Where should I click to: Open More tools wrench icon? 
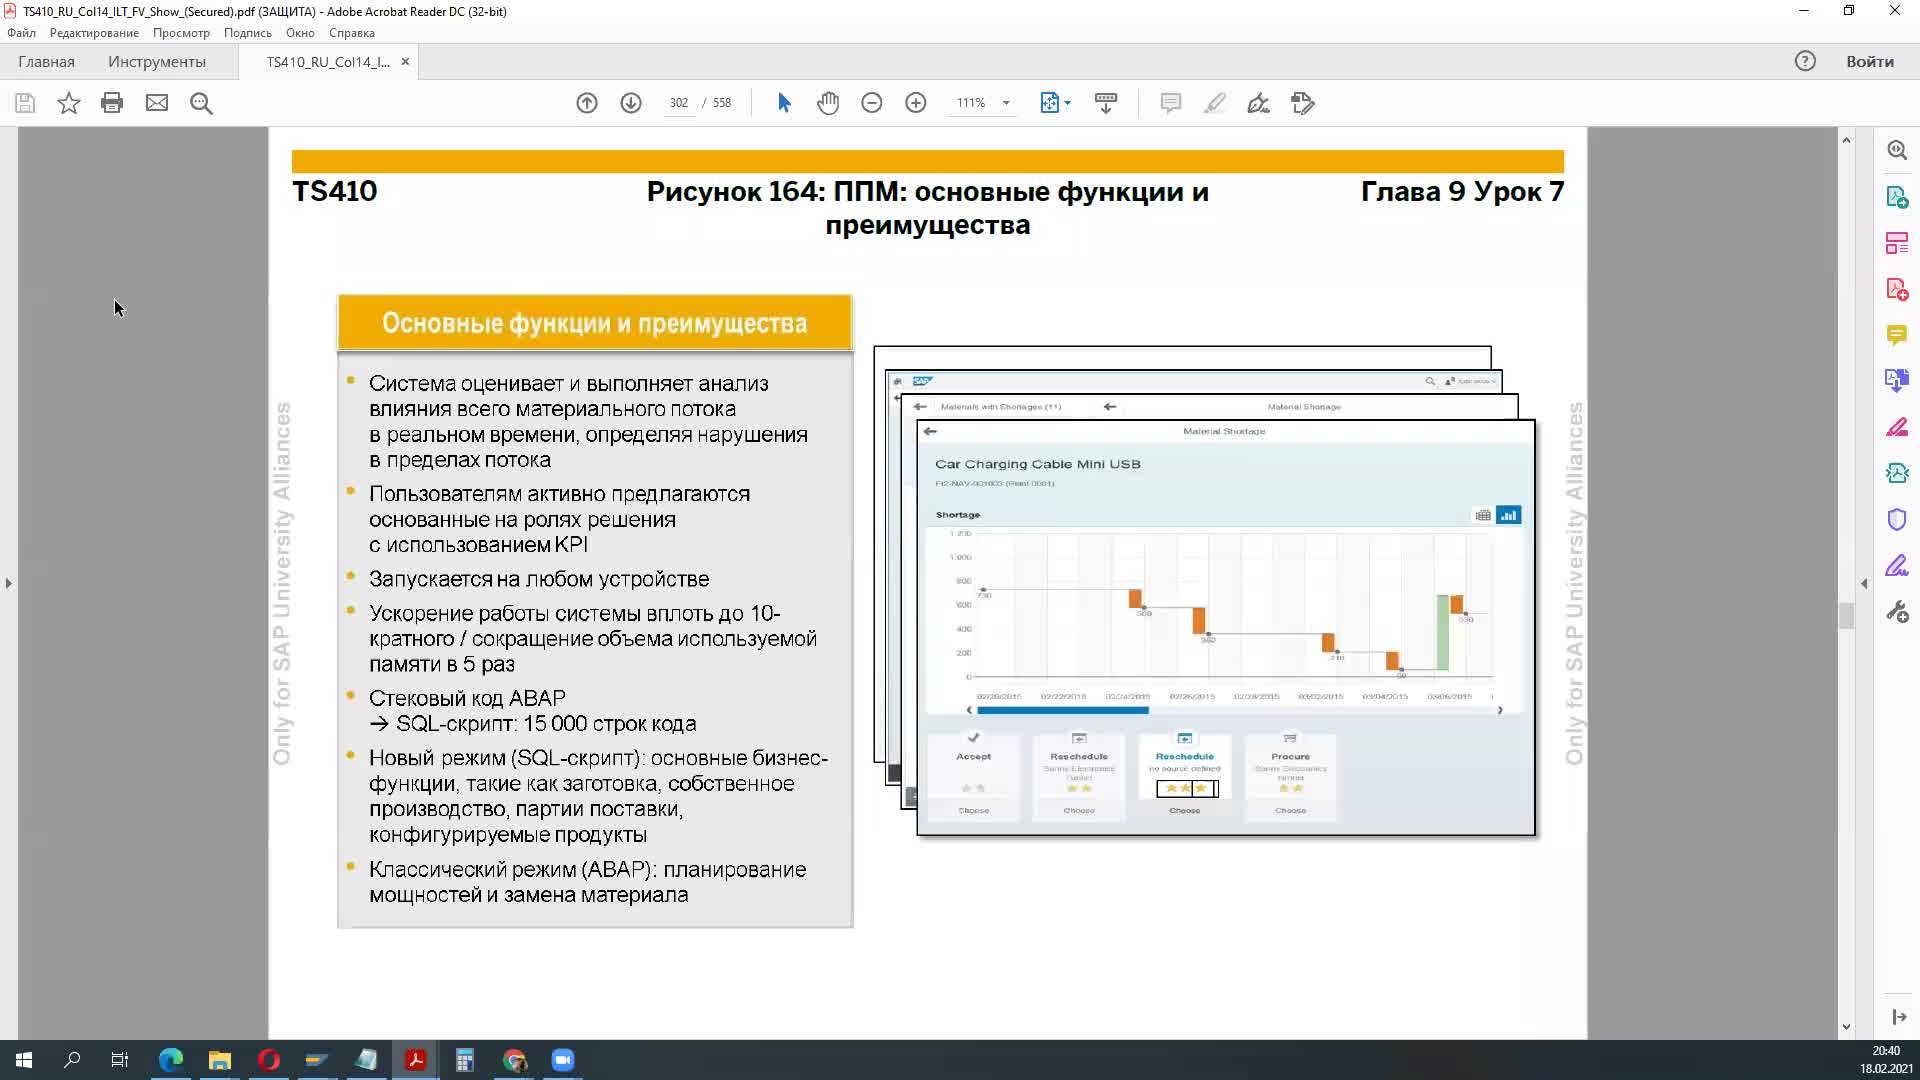coord(1897,612)
